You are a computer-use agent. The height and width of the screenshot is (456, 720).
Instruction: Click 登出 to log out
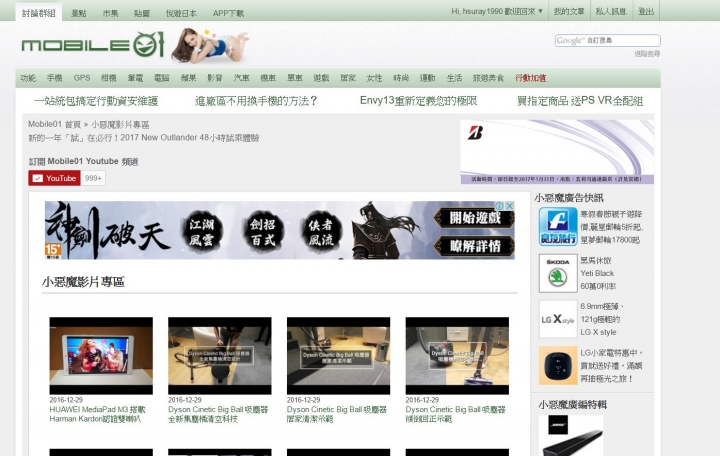click(x=646, y=11)
